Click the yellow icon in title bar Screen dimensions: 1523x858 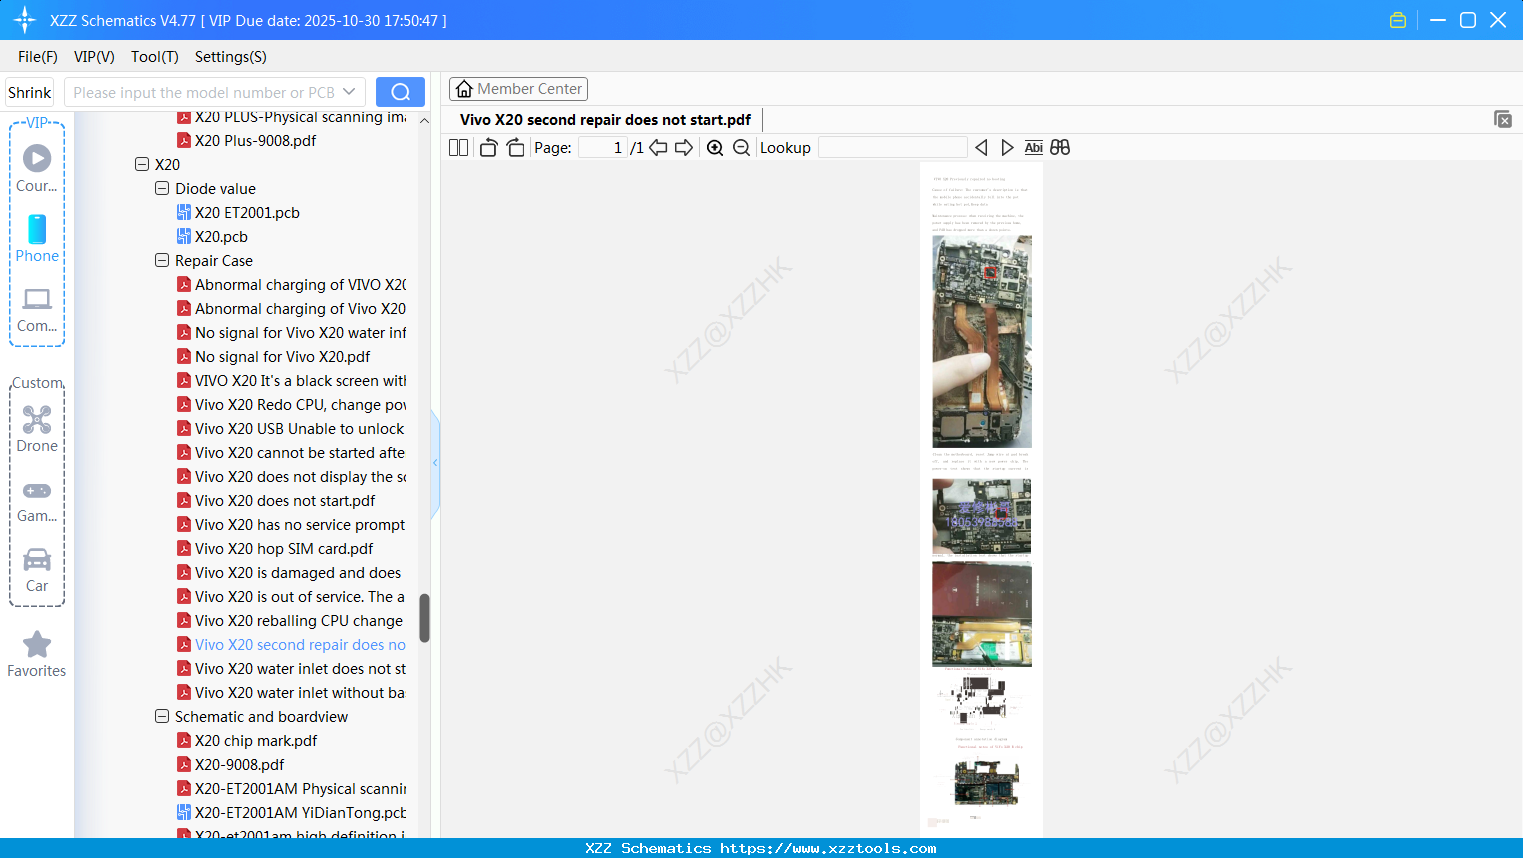(x=1398, y=20)
